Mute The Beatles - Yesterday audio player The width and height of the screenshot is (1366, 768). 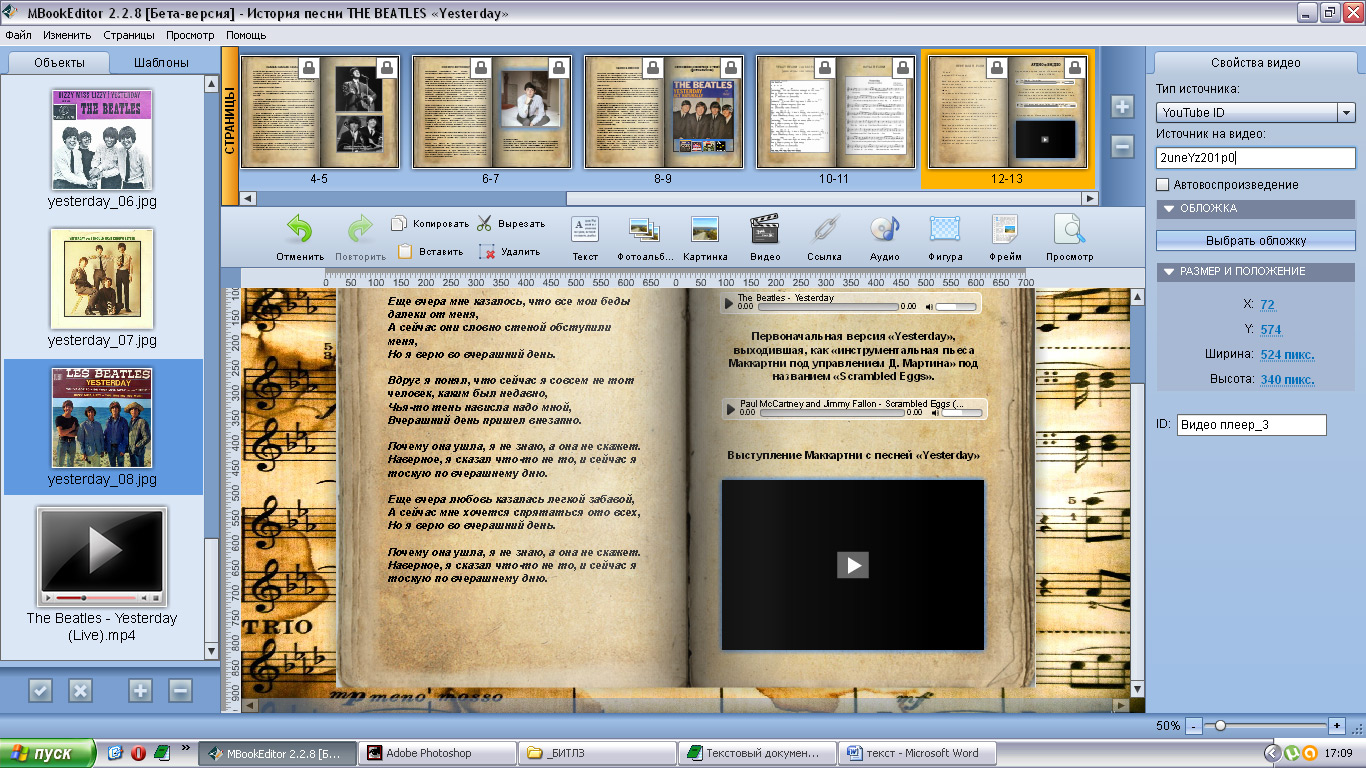pos(928,307)
